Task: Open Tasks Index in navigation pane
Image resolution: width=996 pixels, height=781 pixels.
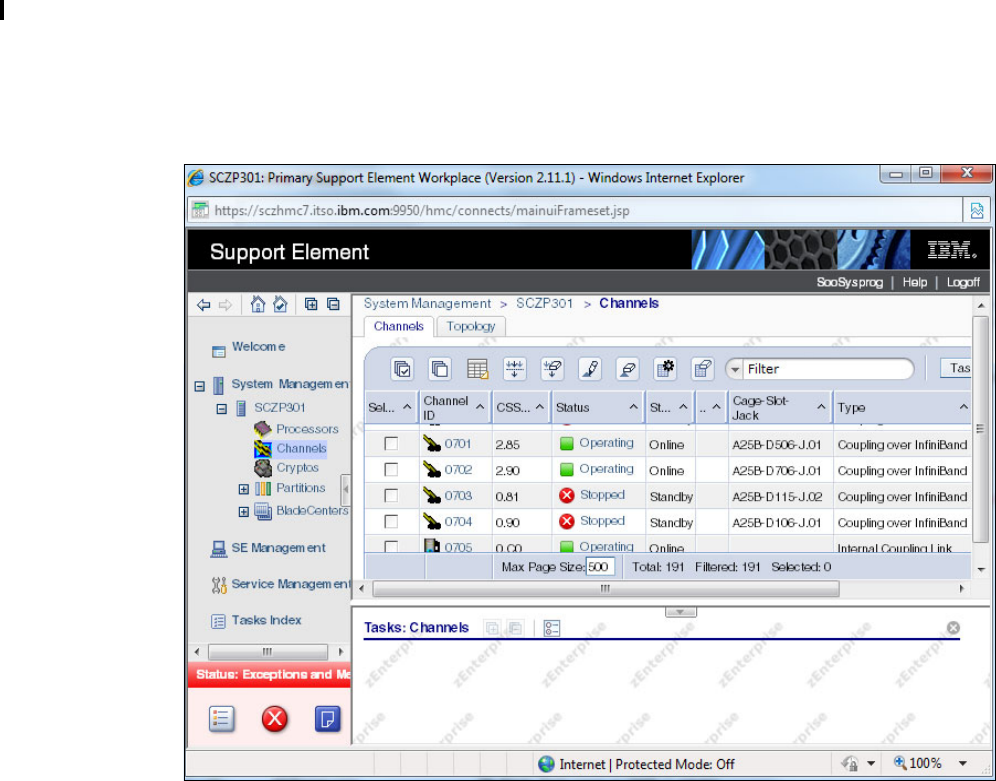Action: pos(266,620)
